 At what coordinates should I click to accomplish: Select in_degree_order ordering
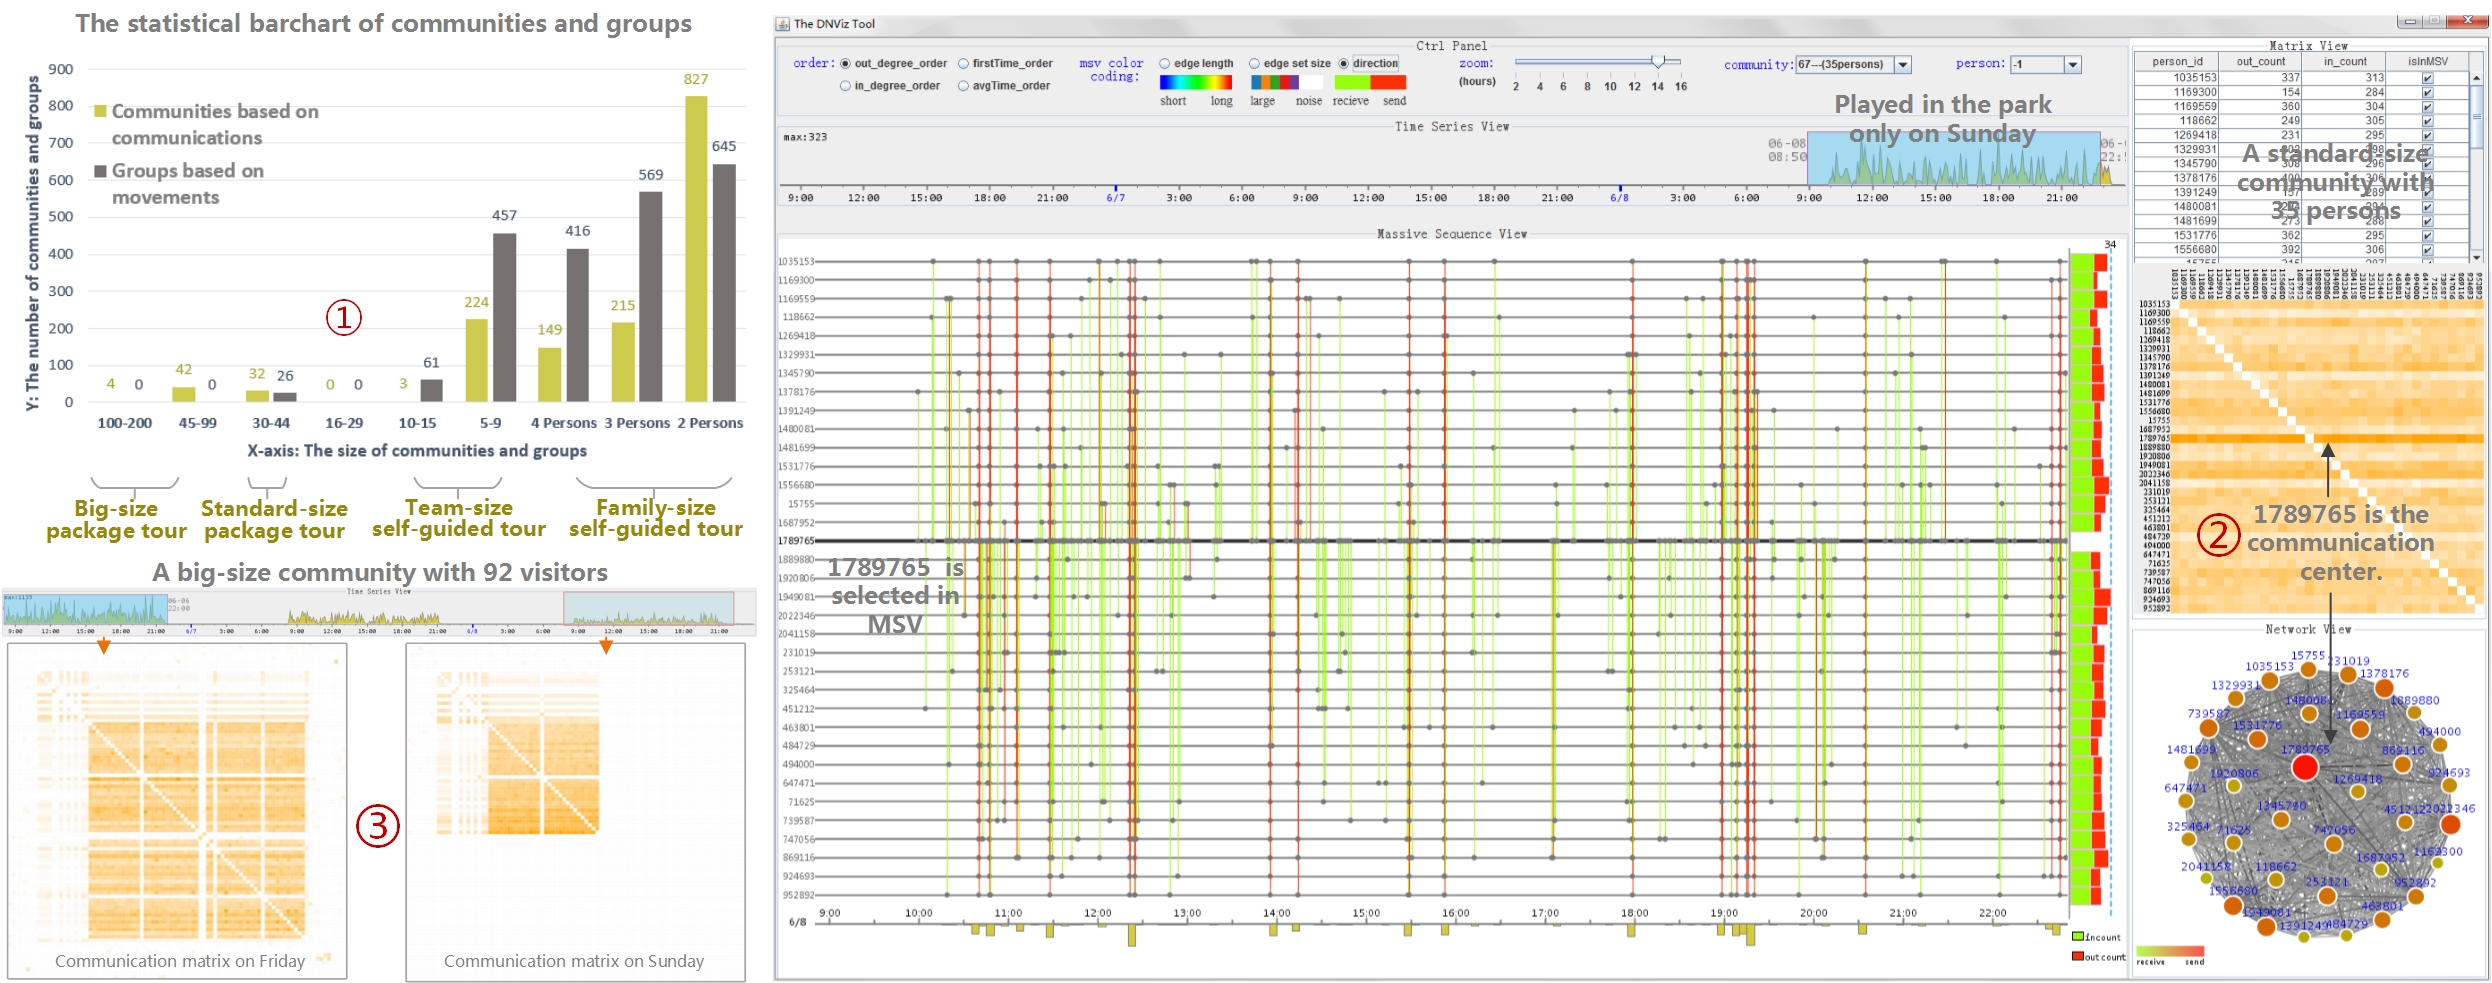pyautogui.click(x=846, y=86)
